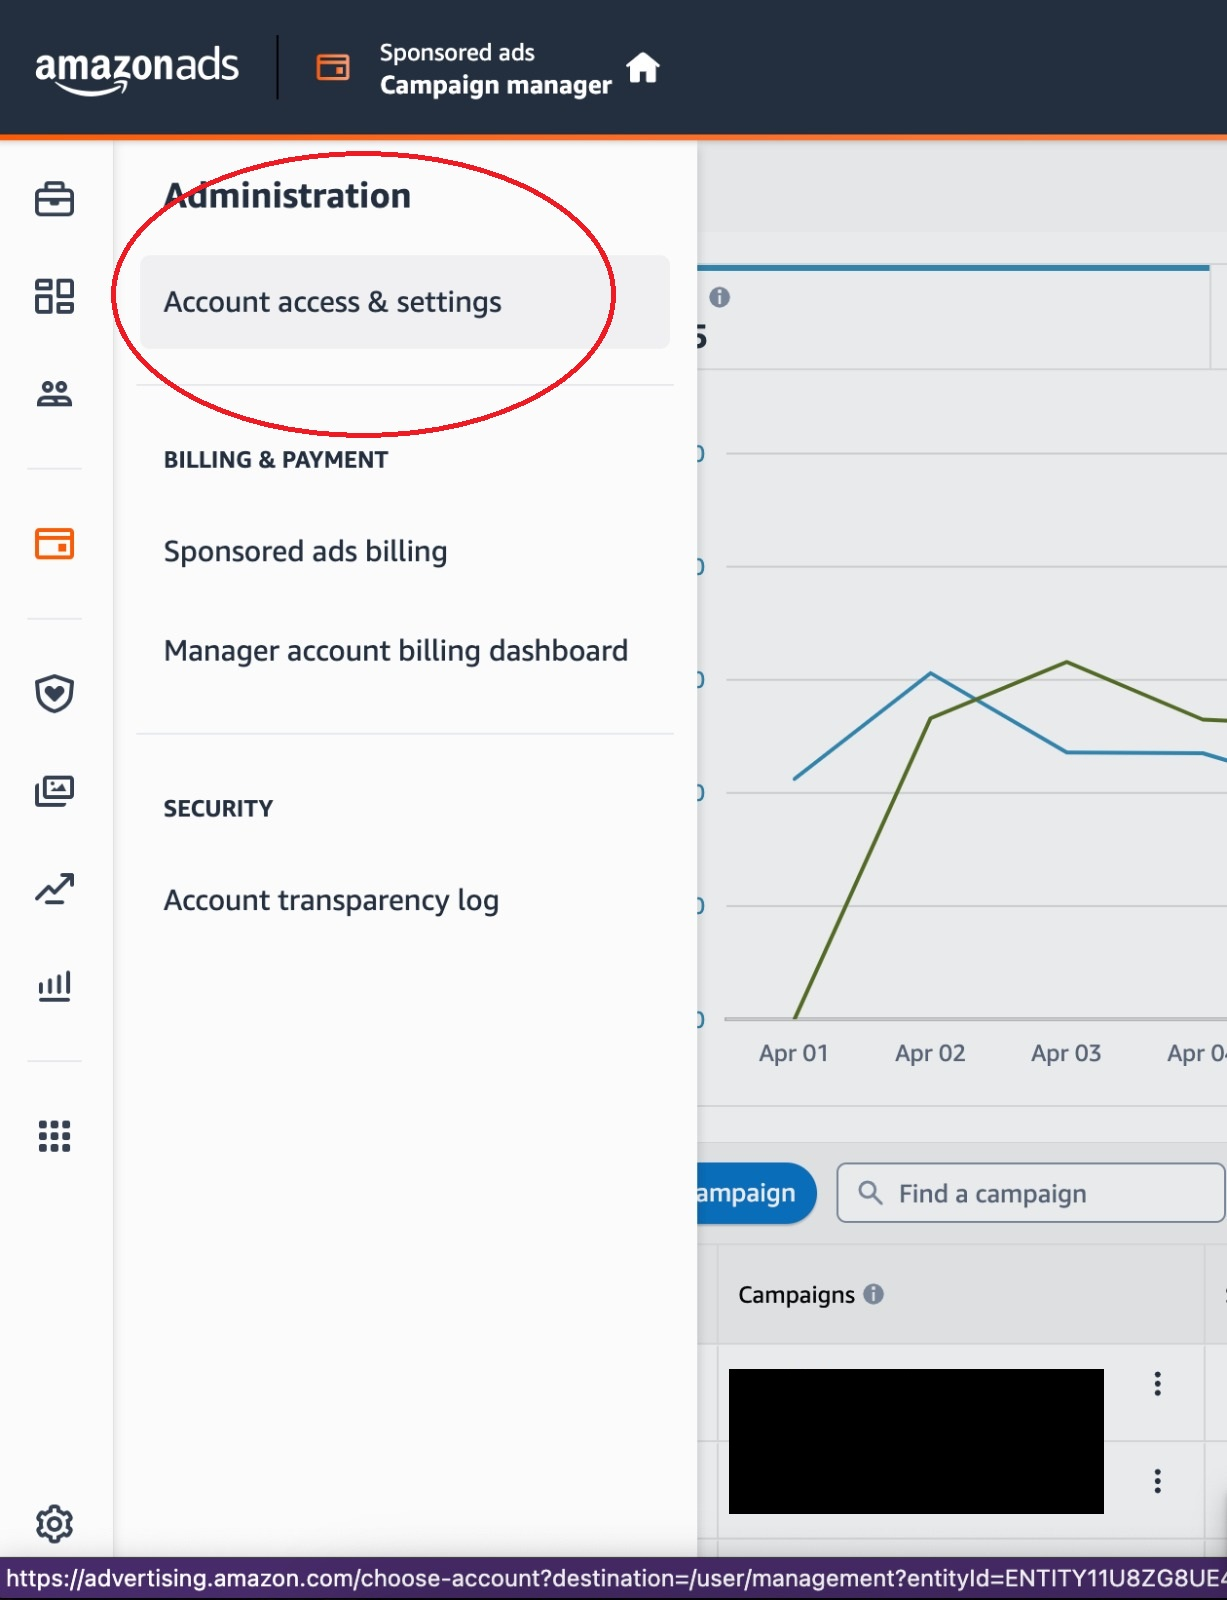1227x1600 pixels.
Task: Open the trending line chart sidebar icon
Action: tap(55, 888)
